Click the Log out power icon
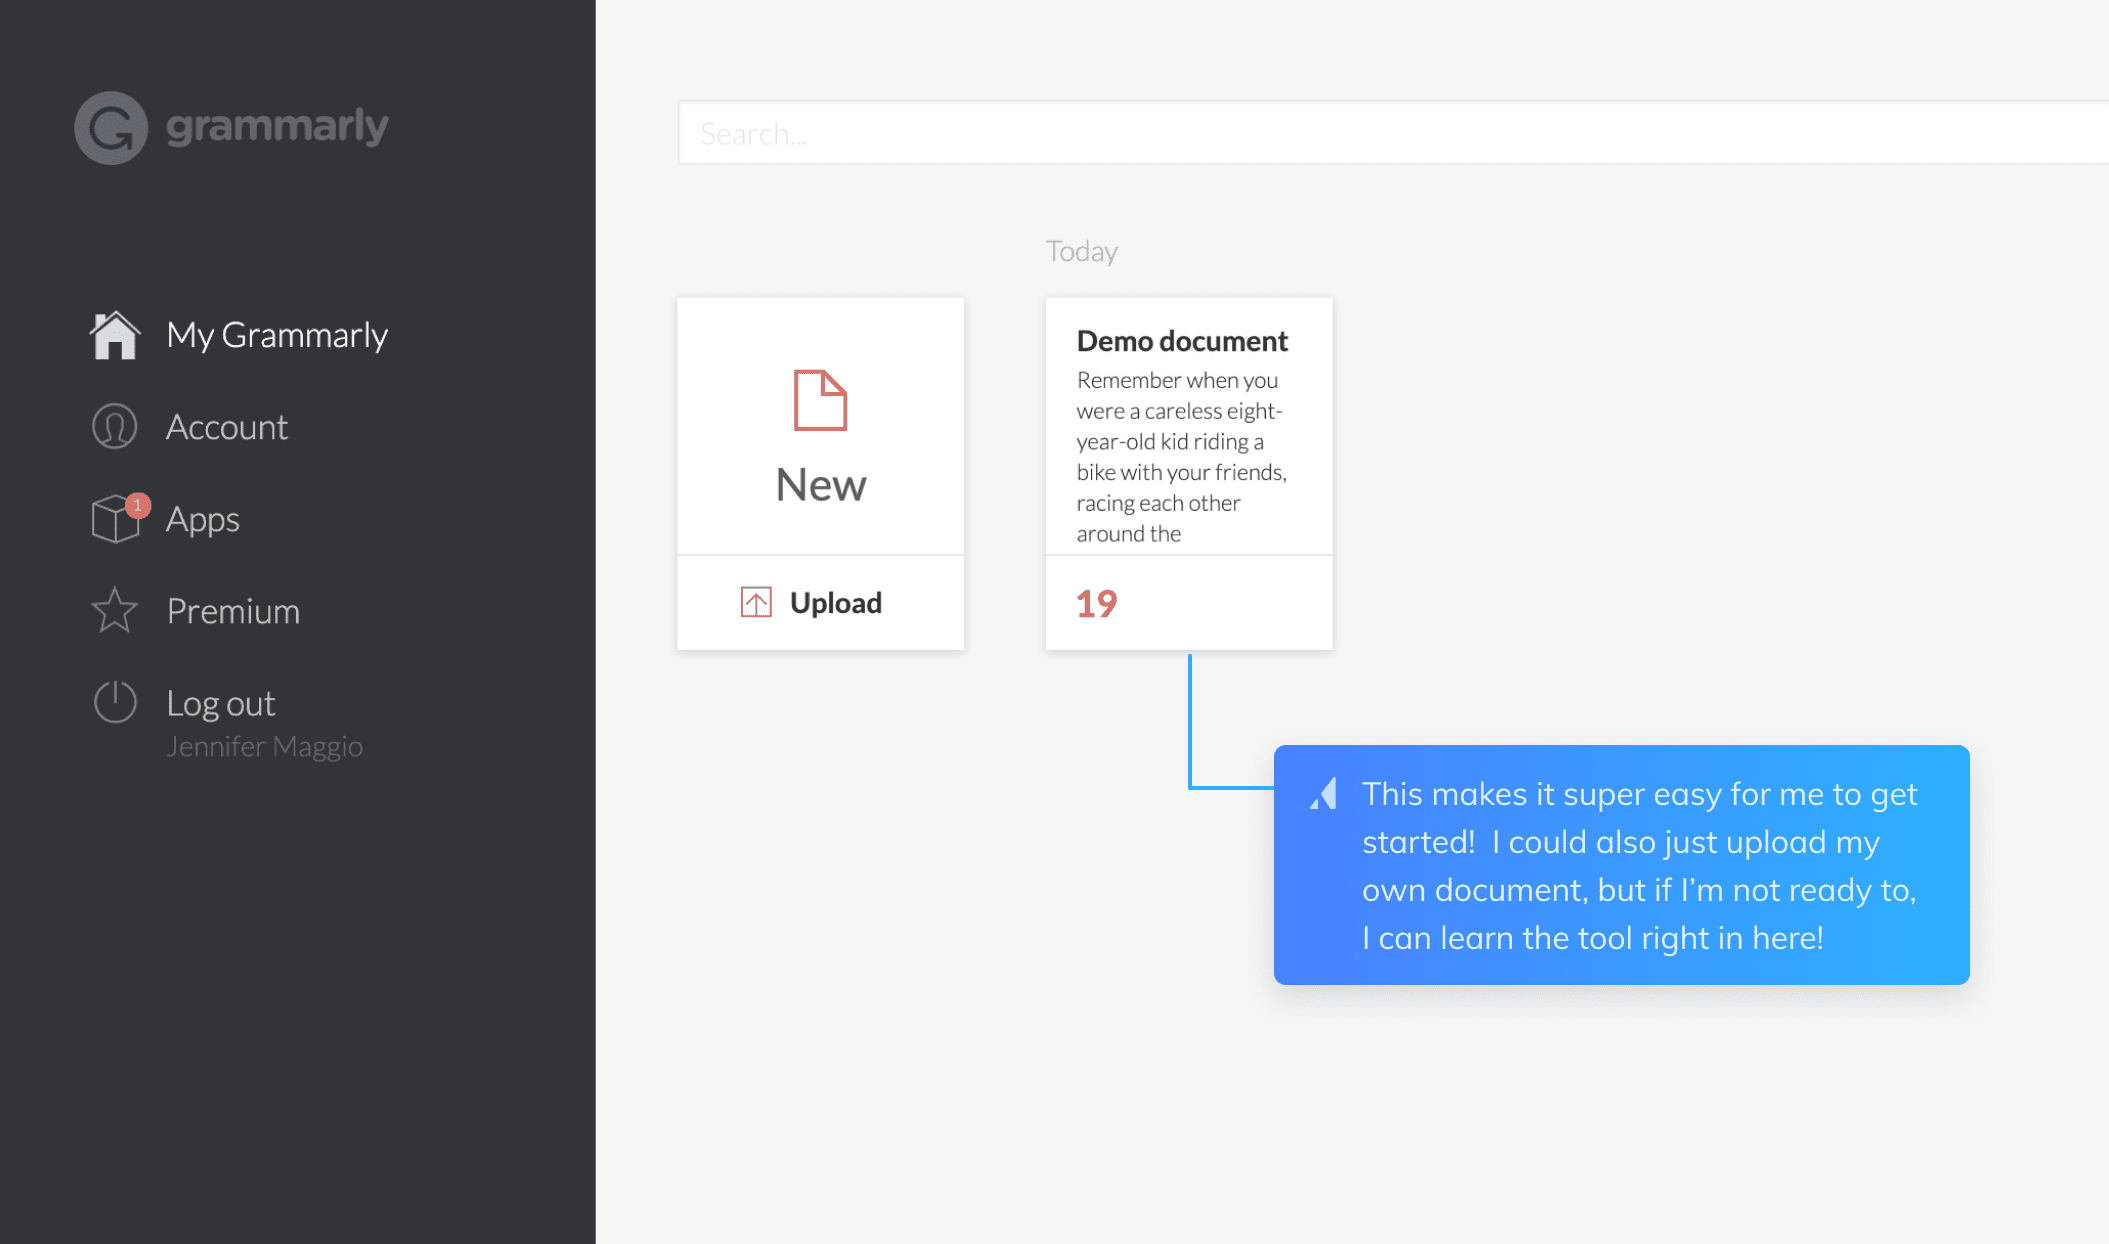Screen dimensions: 2109x1244 (x=115, y=701)
